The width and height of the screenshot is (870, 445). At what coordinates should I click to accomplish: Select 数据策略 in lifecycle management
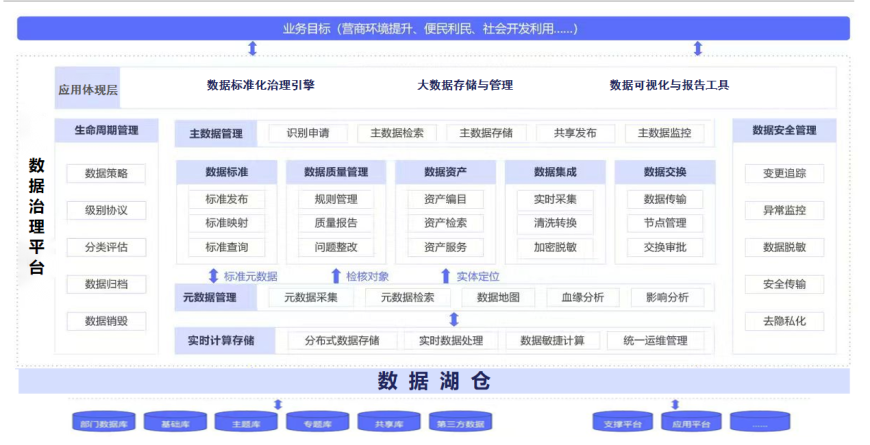pos(106,174)
